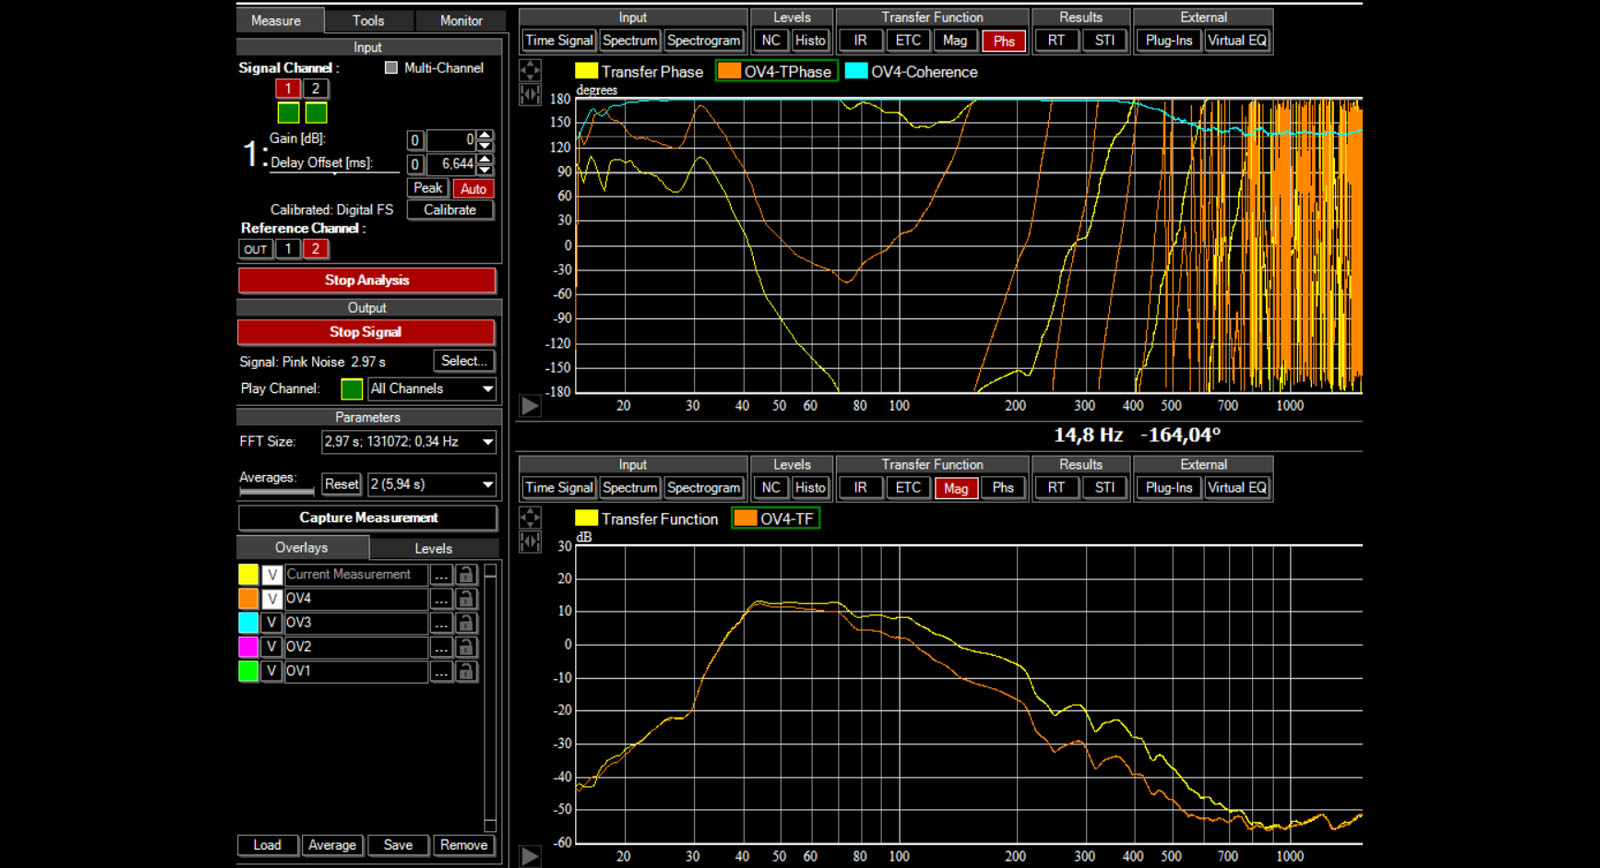1600x868 pixels.
Task: Click the pan arrows icon on phase graph
Action: click(x=530, y=70)
